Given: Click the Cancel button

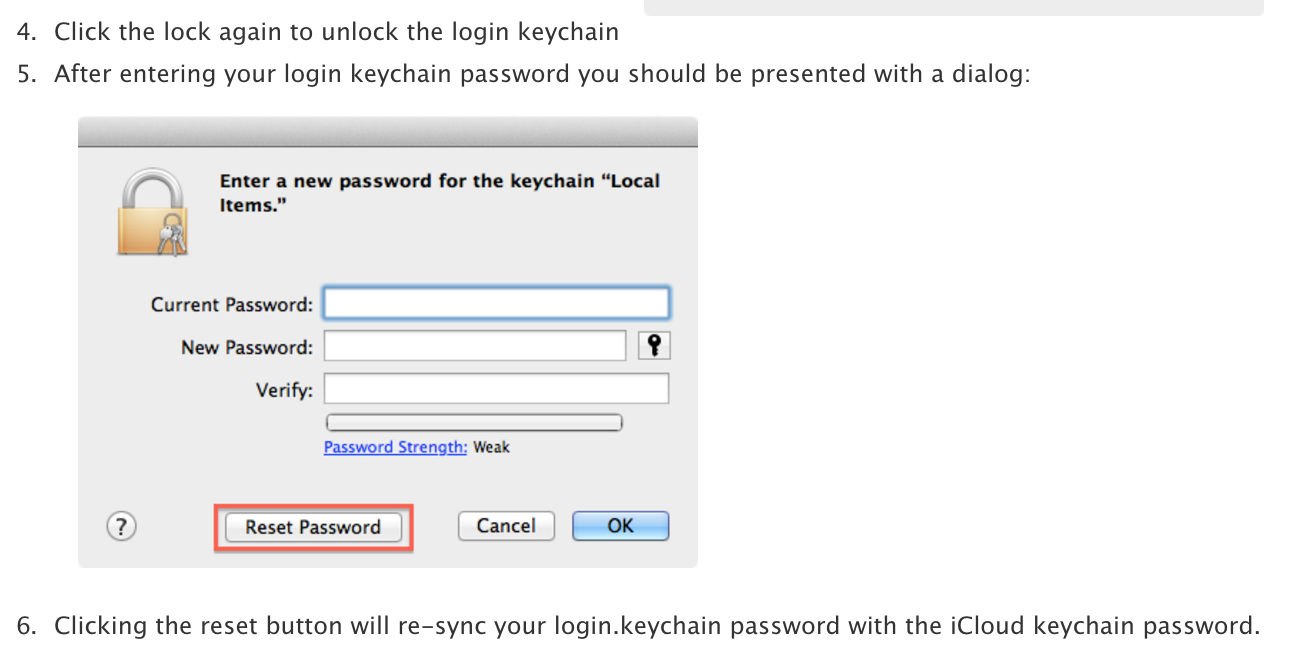Looking at the screenshot, I should [x=506, y=525].
